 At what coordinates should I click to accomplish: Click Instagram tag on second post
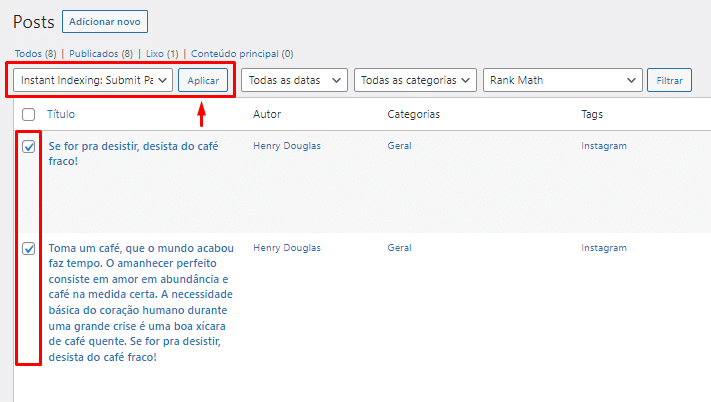tap(603, 247)
